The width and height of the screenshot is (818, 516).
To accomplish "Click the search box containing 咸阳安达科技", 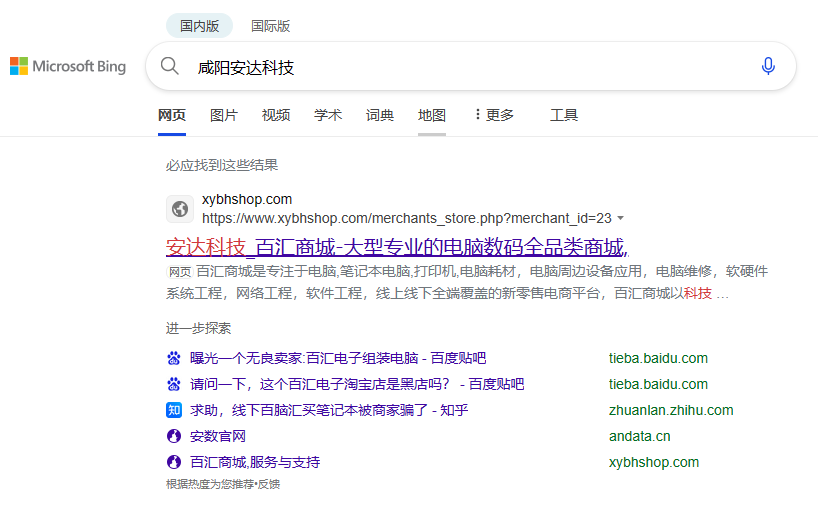I will click(x=471, y=66).
